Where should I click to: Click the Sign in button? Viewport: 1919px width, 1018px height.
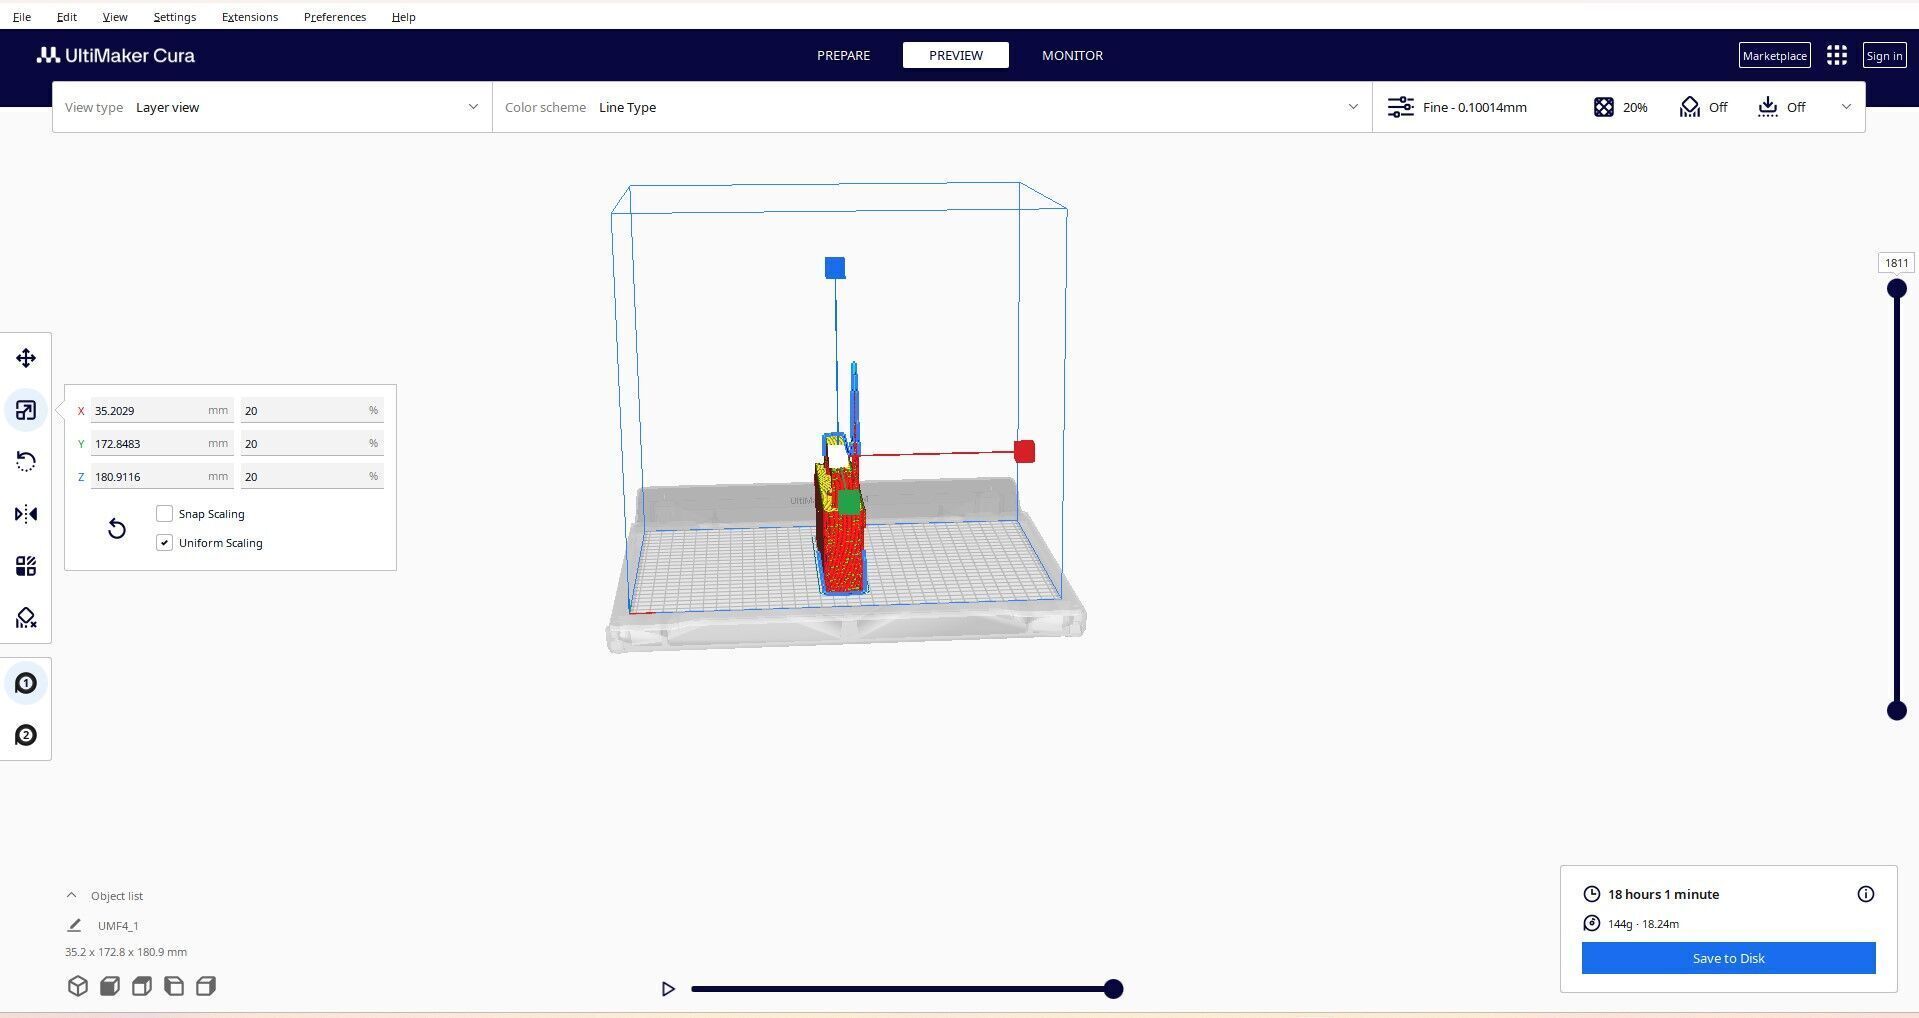1884,55
